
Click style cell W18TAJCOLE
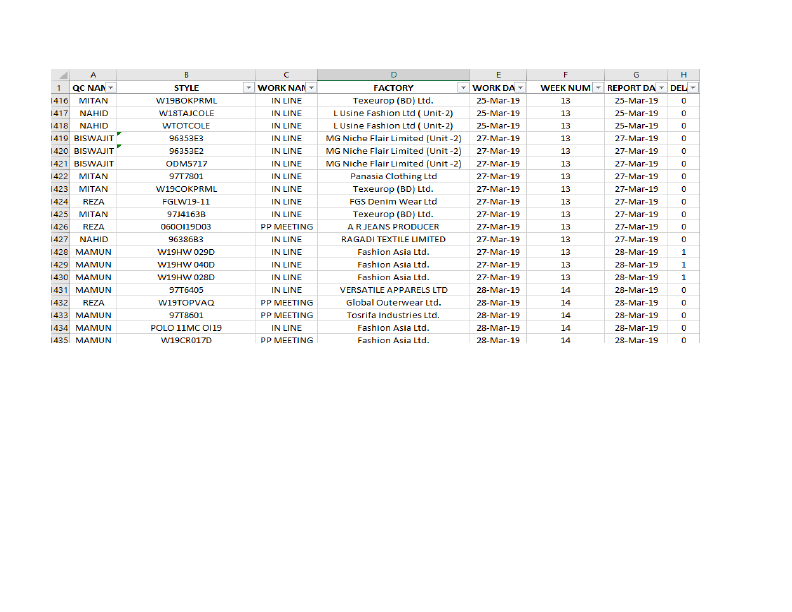click(x=186, y=113)
